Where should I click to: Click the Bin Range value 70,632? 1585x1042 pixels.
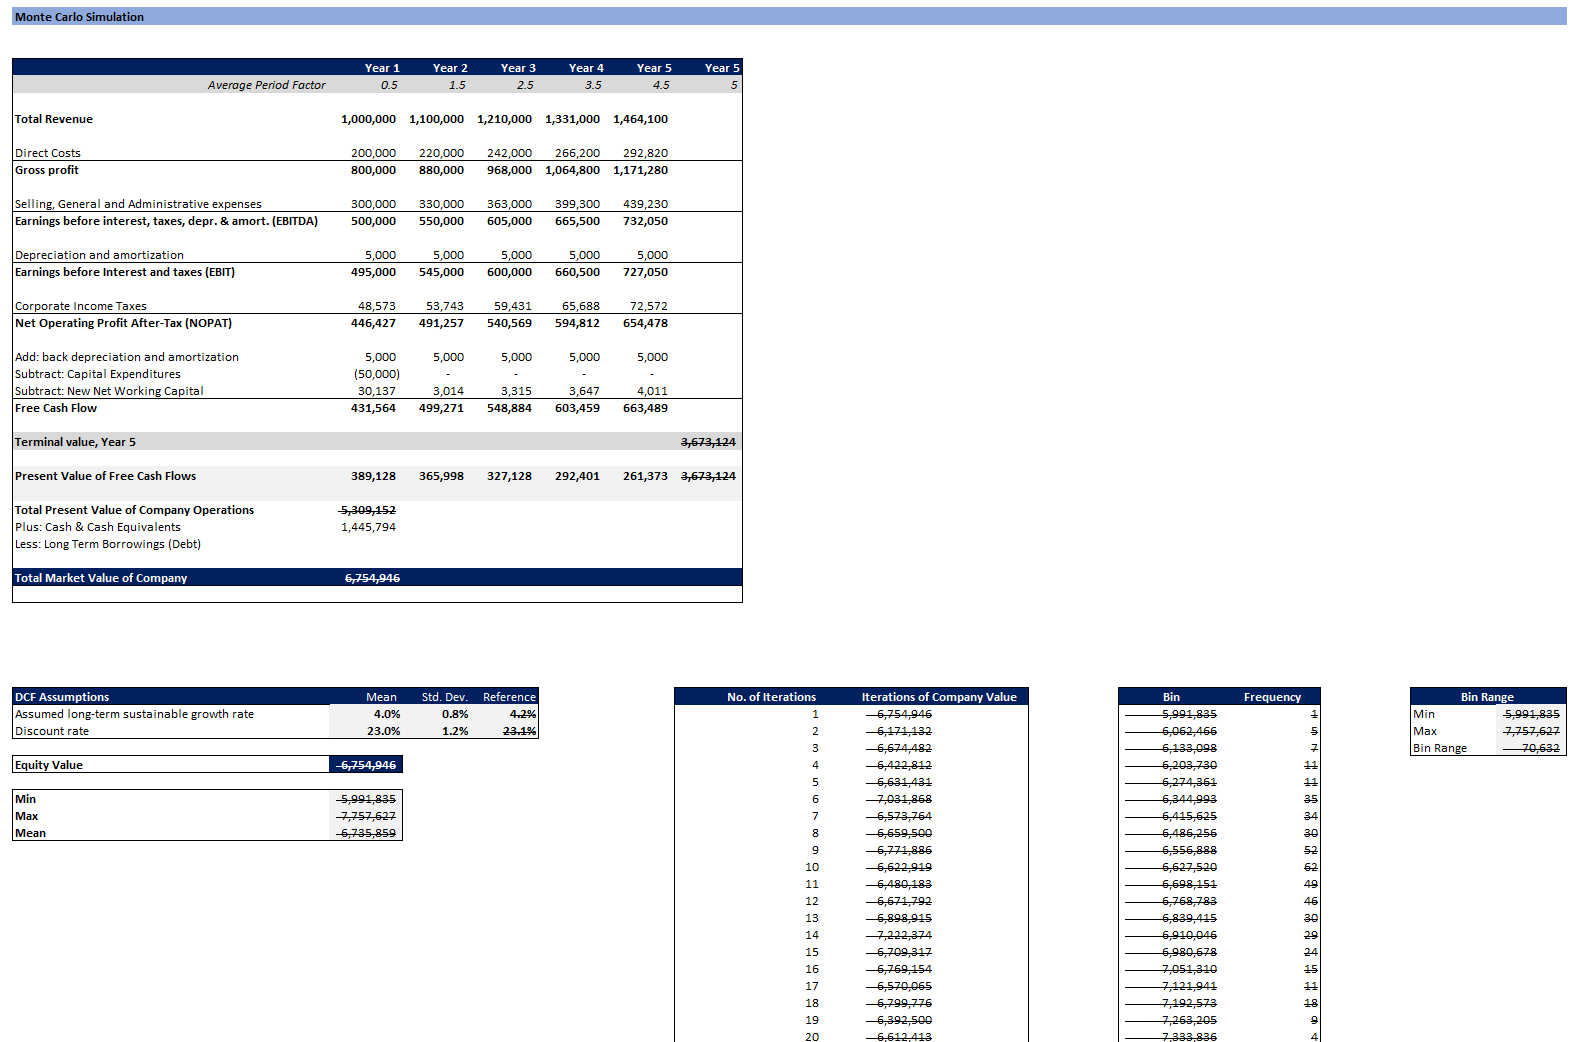pos(1540,748)
